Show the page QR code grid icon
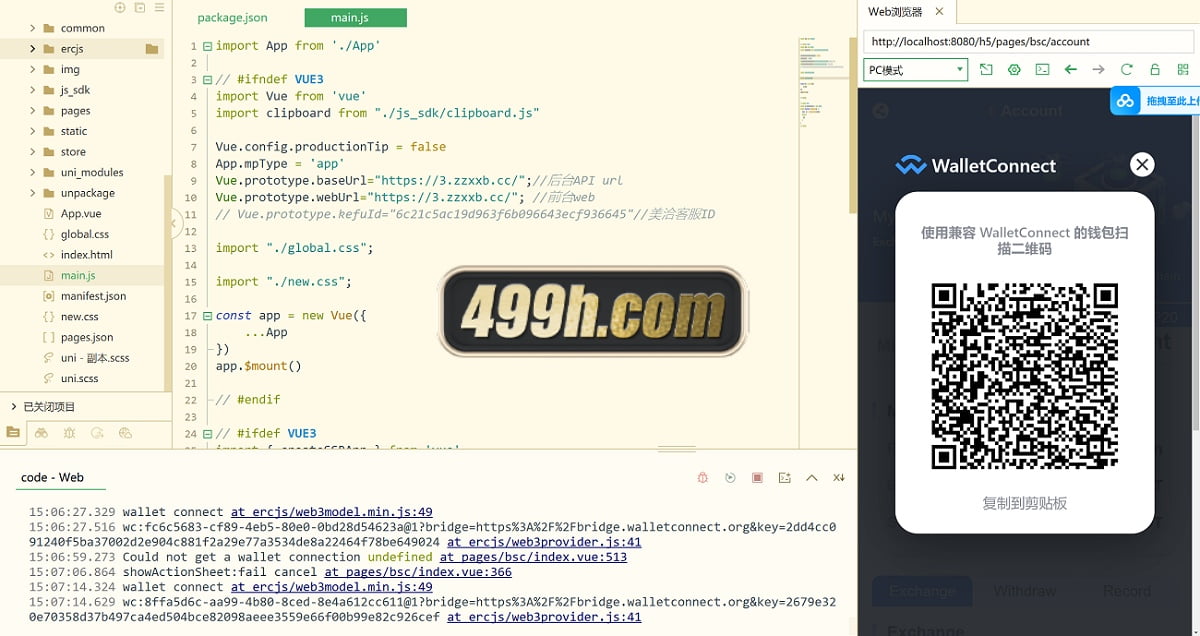Image resolution: width=1200 pixels, height=636 pixels. (x=1183, y=70)
